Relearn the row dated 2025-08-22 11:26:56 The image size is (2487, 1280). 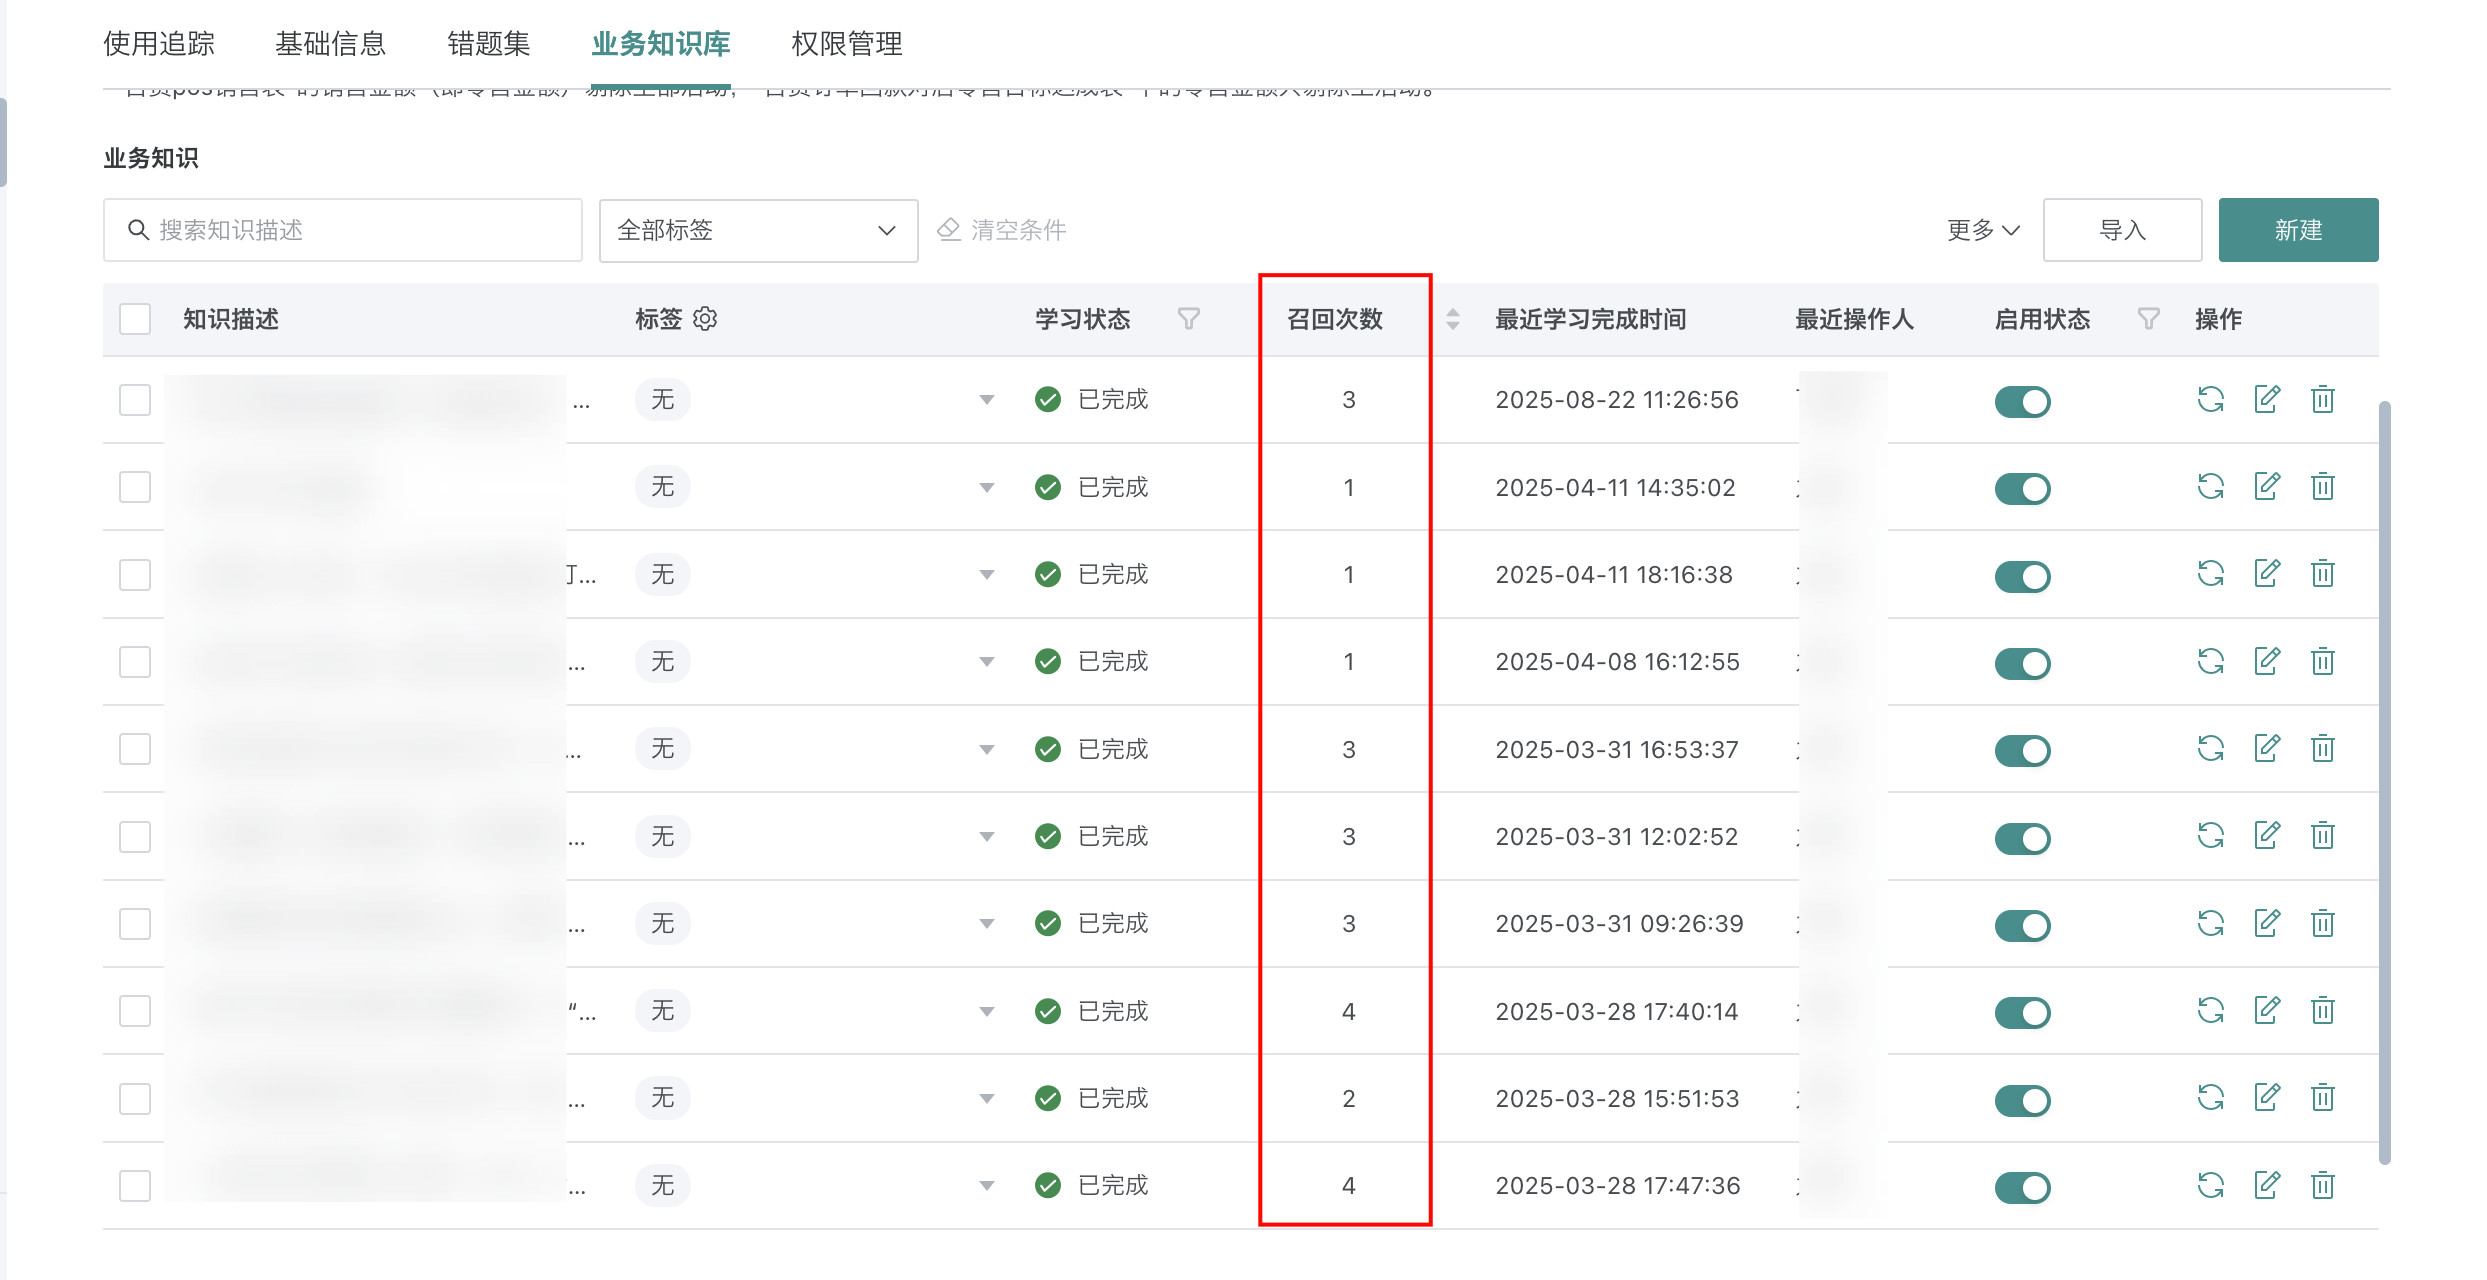pos(2210,400)
